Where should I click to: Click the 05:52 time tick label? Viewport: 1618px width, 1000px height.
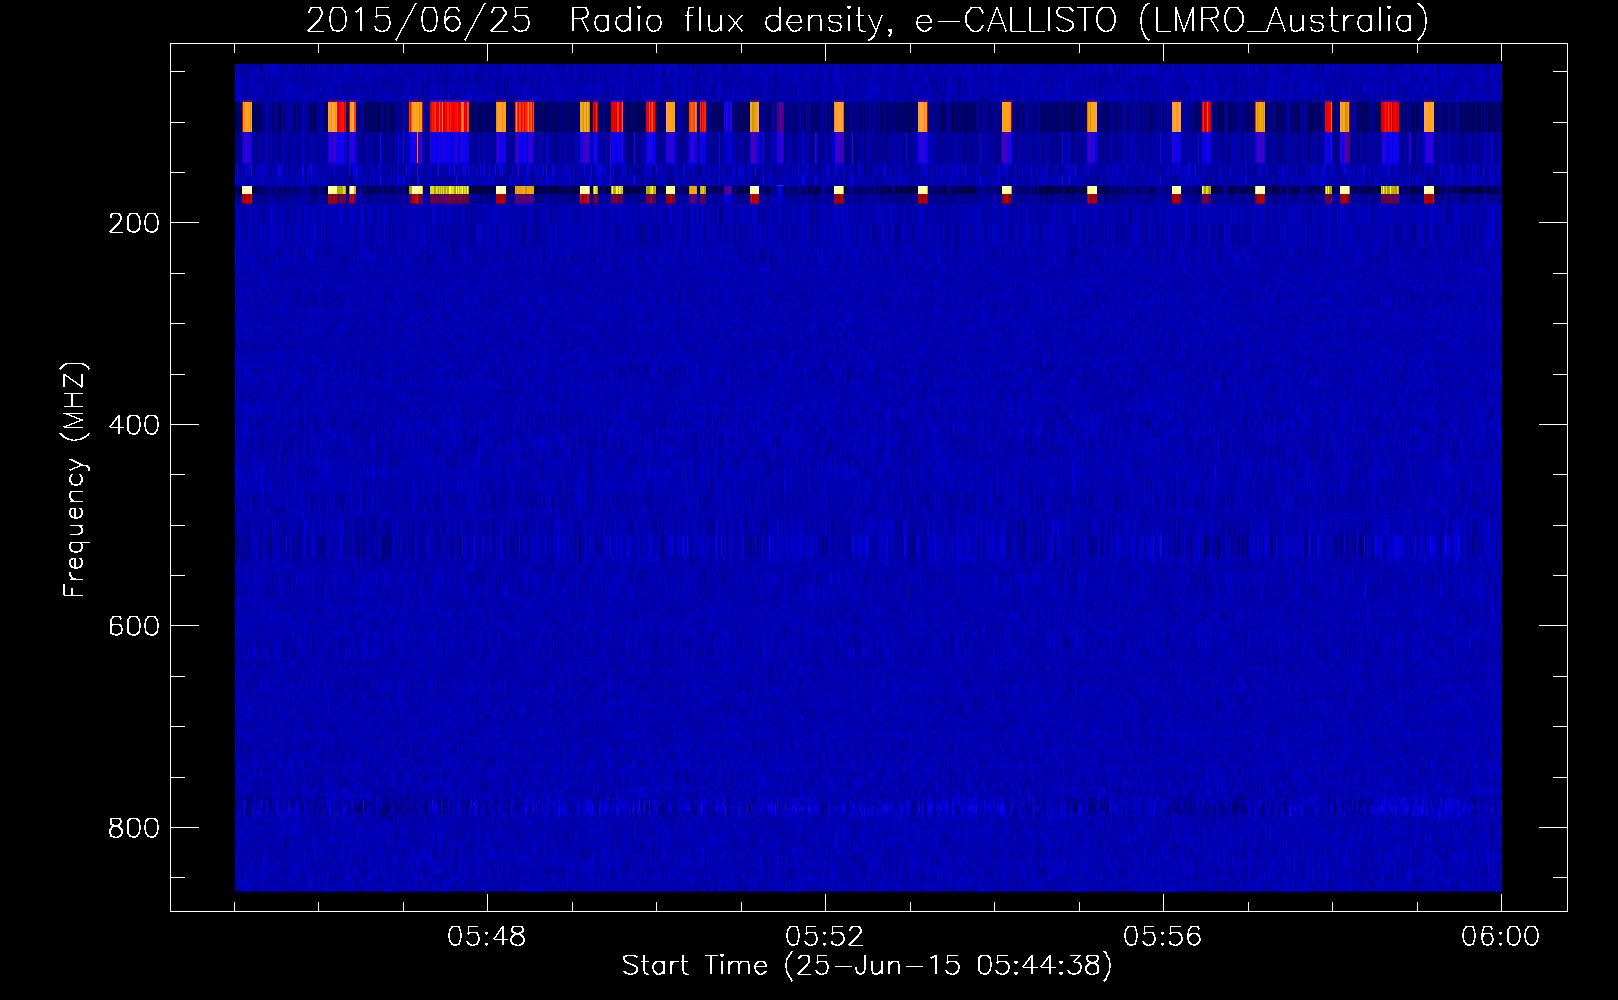pyautogui.click(x=825, y=937)
